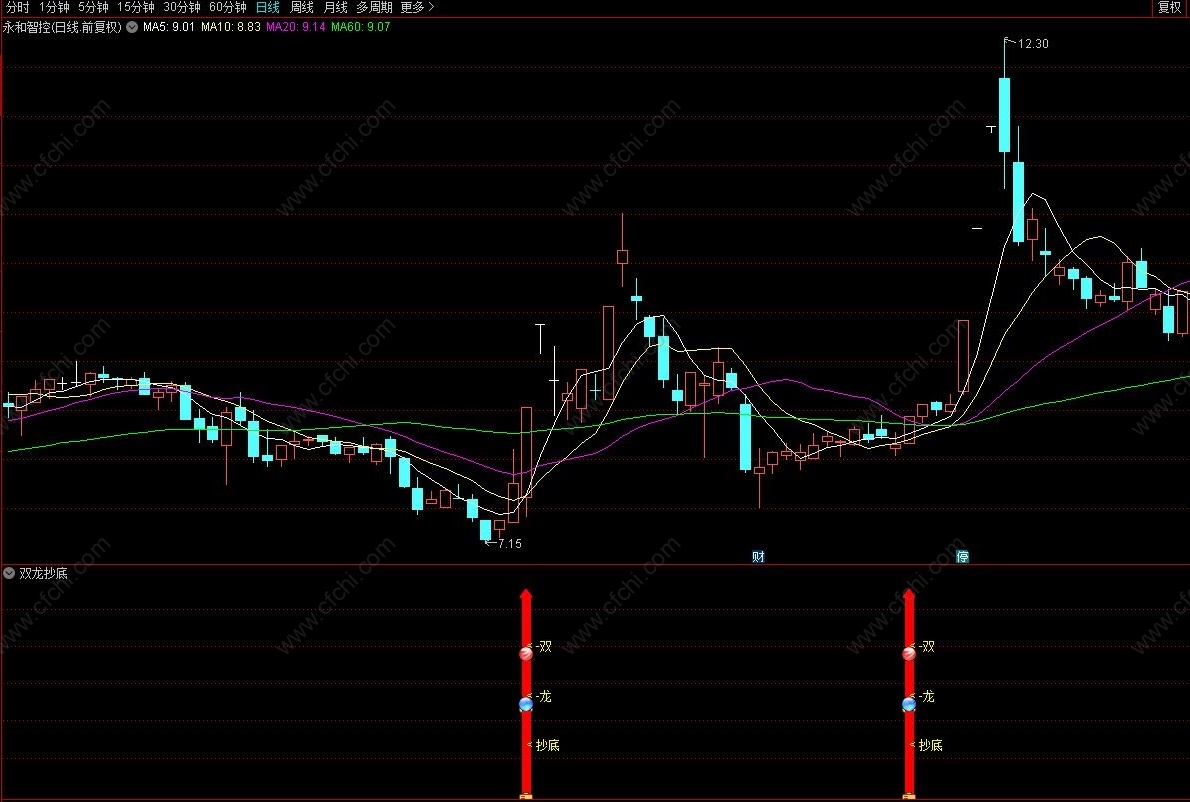
Task: Click the second 龙 signal label
Action: [927, 696]
